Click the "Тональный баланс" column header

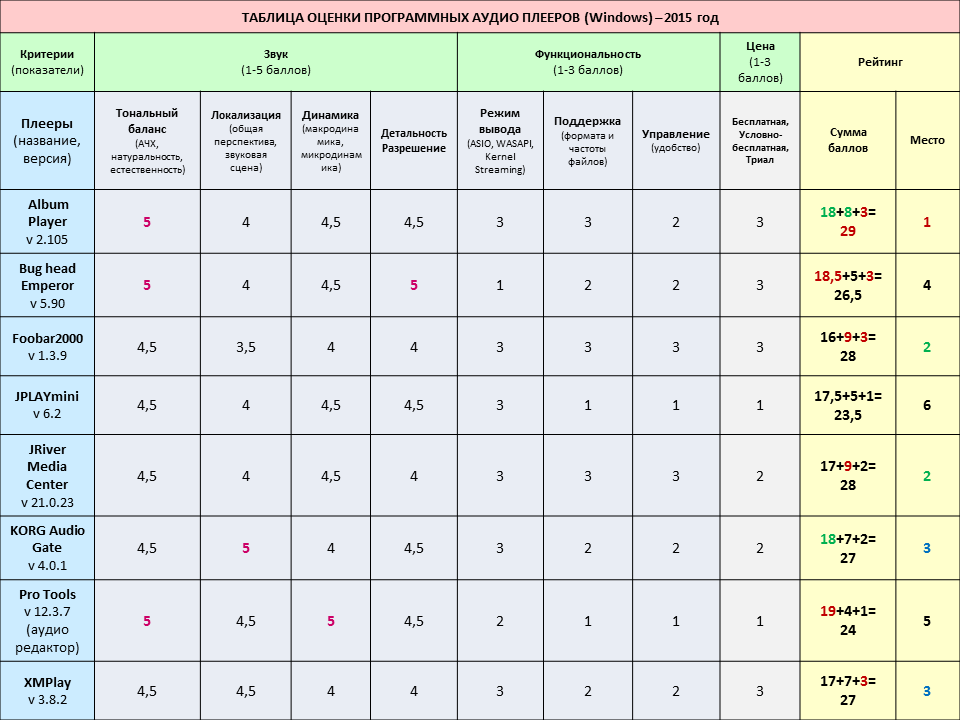147,140
